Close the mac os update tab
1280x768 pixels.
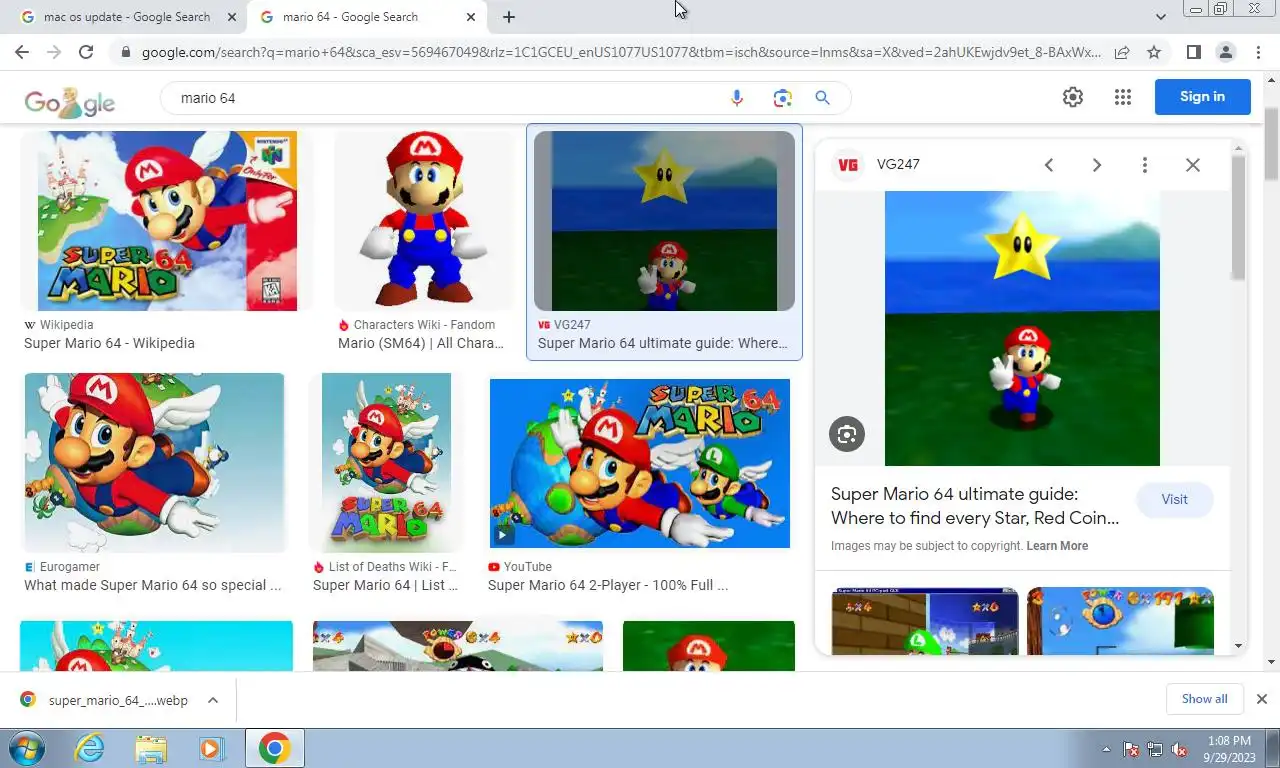point(232,17)
